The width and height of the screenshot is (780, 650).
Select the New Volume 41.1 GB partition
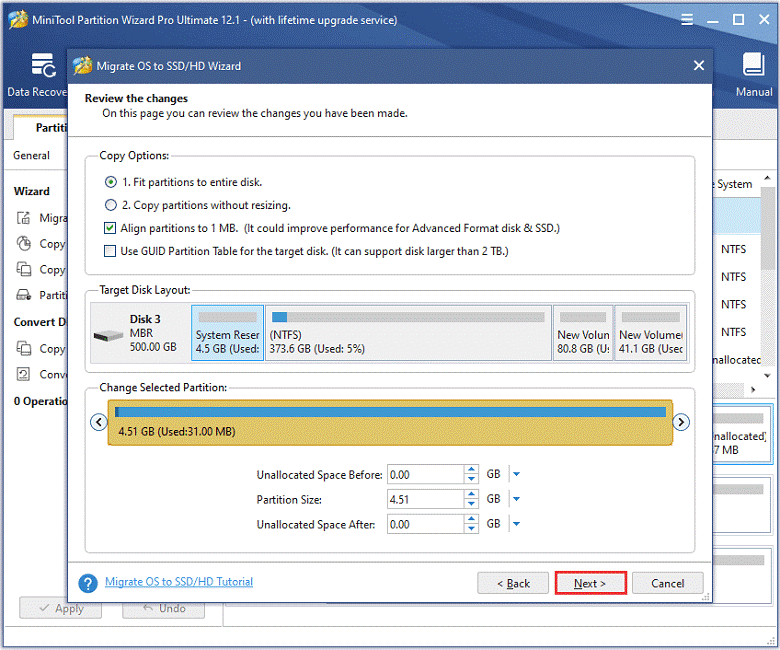pyautogui.click(x=651, y=333)
